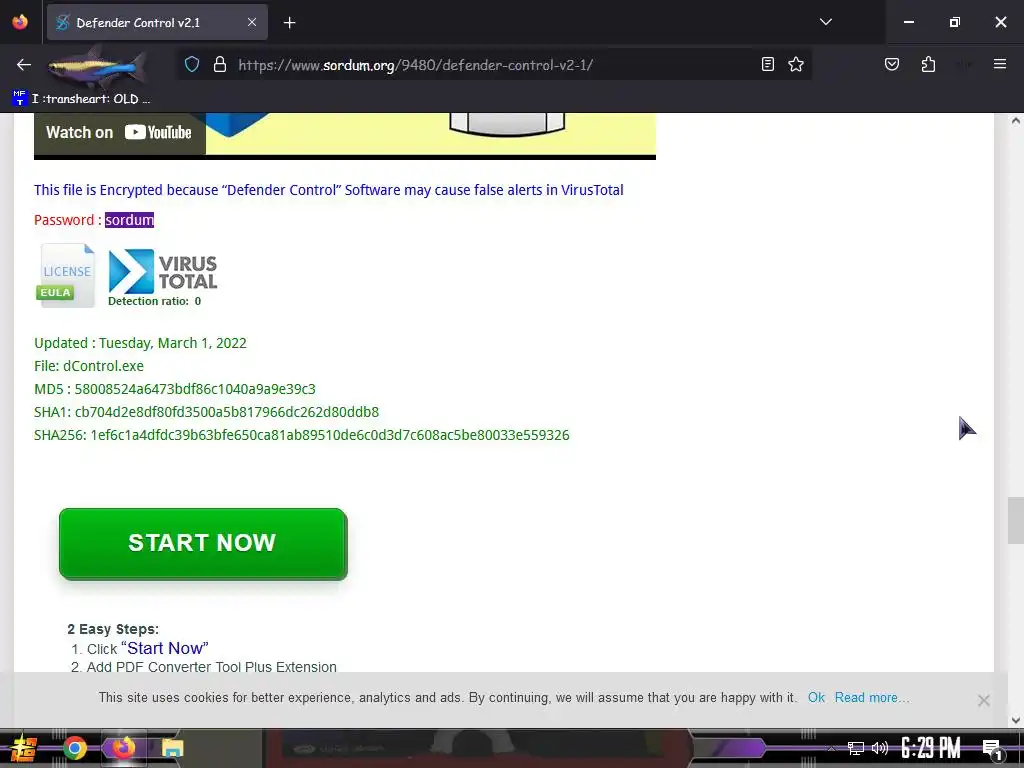Viewport: 1024px width, 768px height.
Task: Open the Start menu on taskbar
Action: [24, 748]
